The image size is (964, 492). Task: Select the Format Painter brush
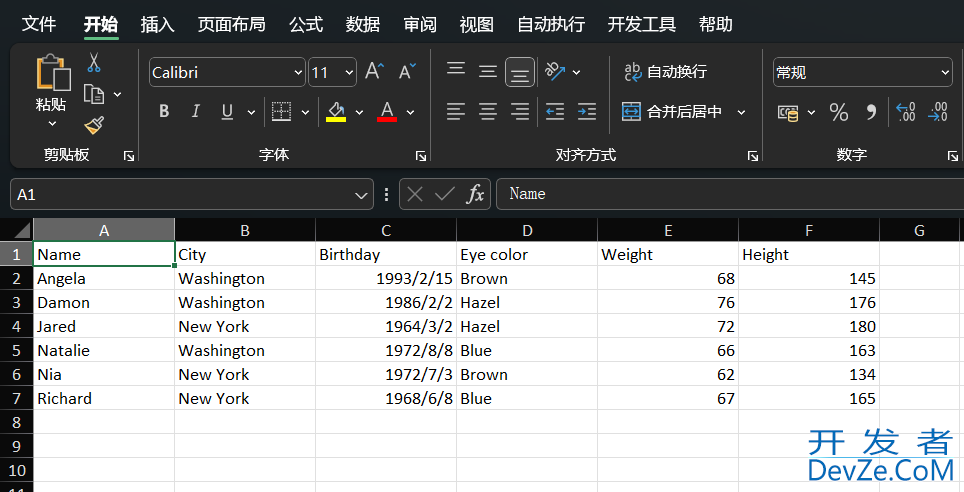[94, 125]
